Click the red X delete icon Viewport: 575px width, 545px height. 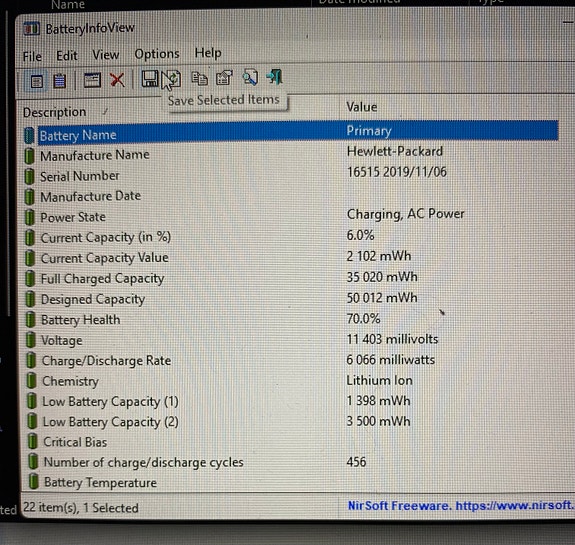coord(117,80)
